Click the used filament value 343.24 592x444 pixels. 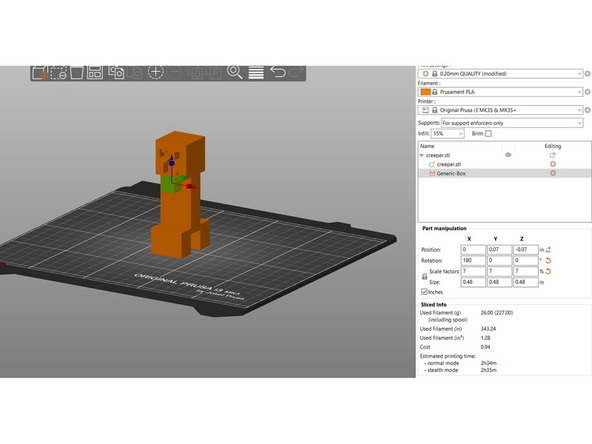pyautogui.click(x=488, y=329)
